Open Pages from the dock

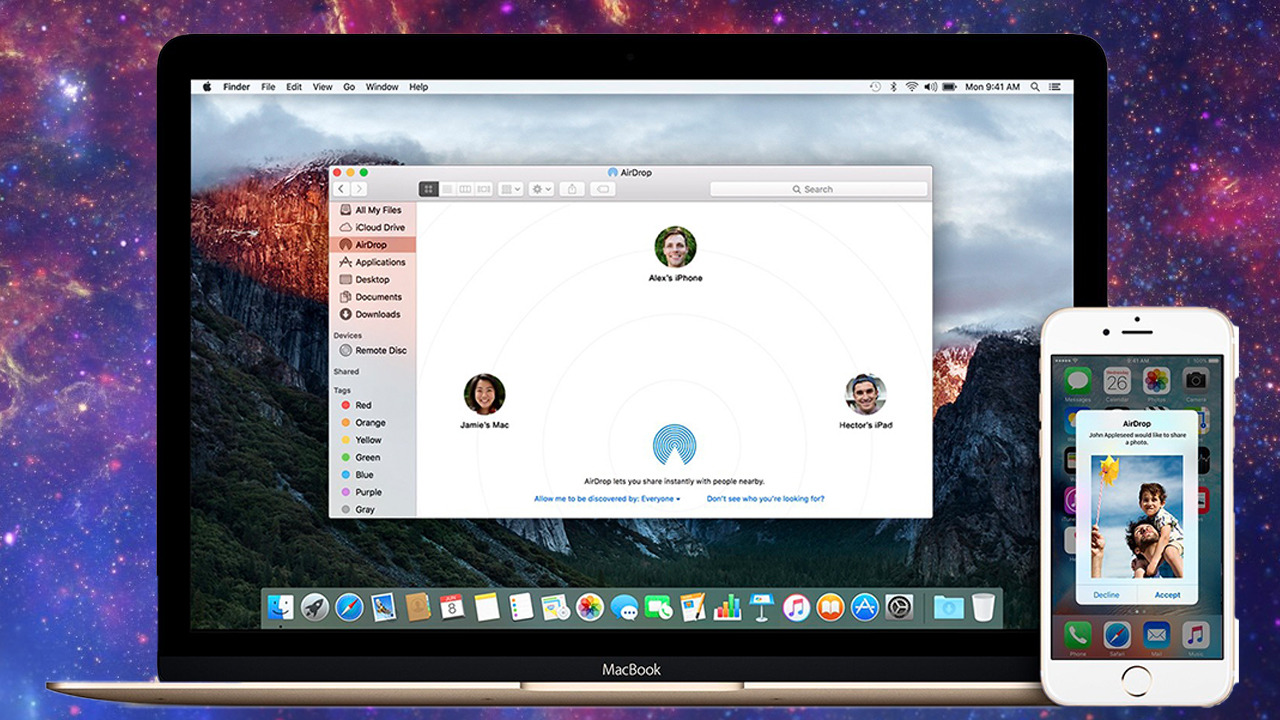coord(692,606)
